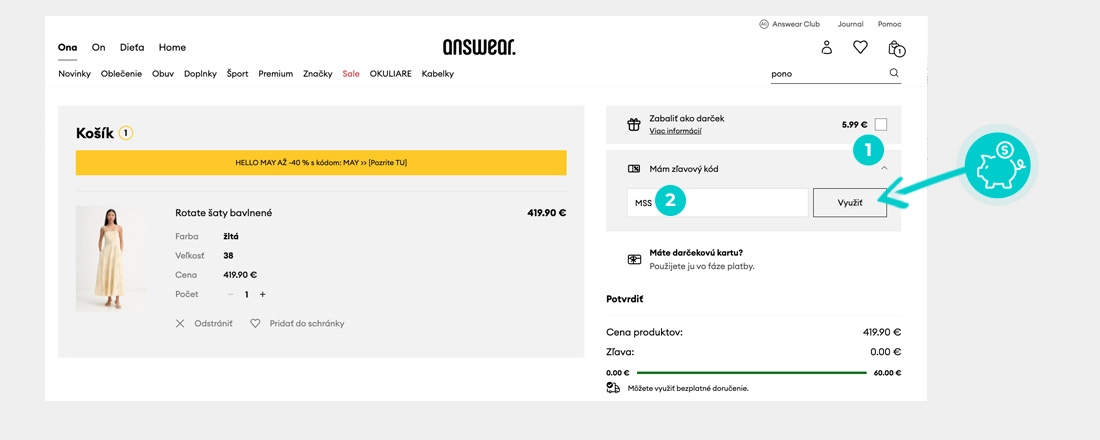Screen dimensions: 1100x440
Task: Open the shopping bag cart icon
Action: (896, 48)
